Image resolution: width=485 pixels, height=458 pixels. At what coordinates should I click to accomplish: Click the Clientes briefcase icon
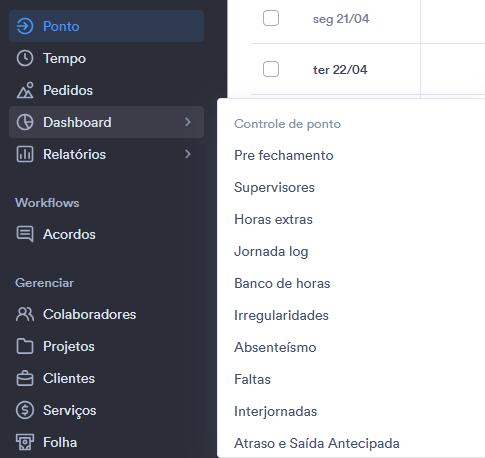pos(25,378)
